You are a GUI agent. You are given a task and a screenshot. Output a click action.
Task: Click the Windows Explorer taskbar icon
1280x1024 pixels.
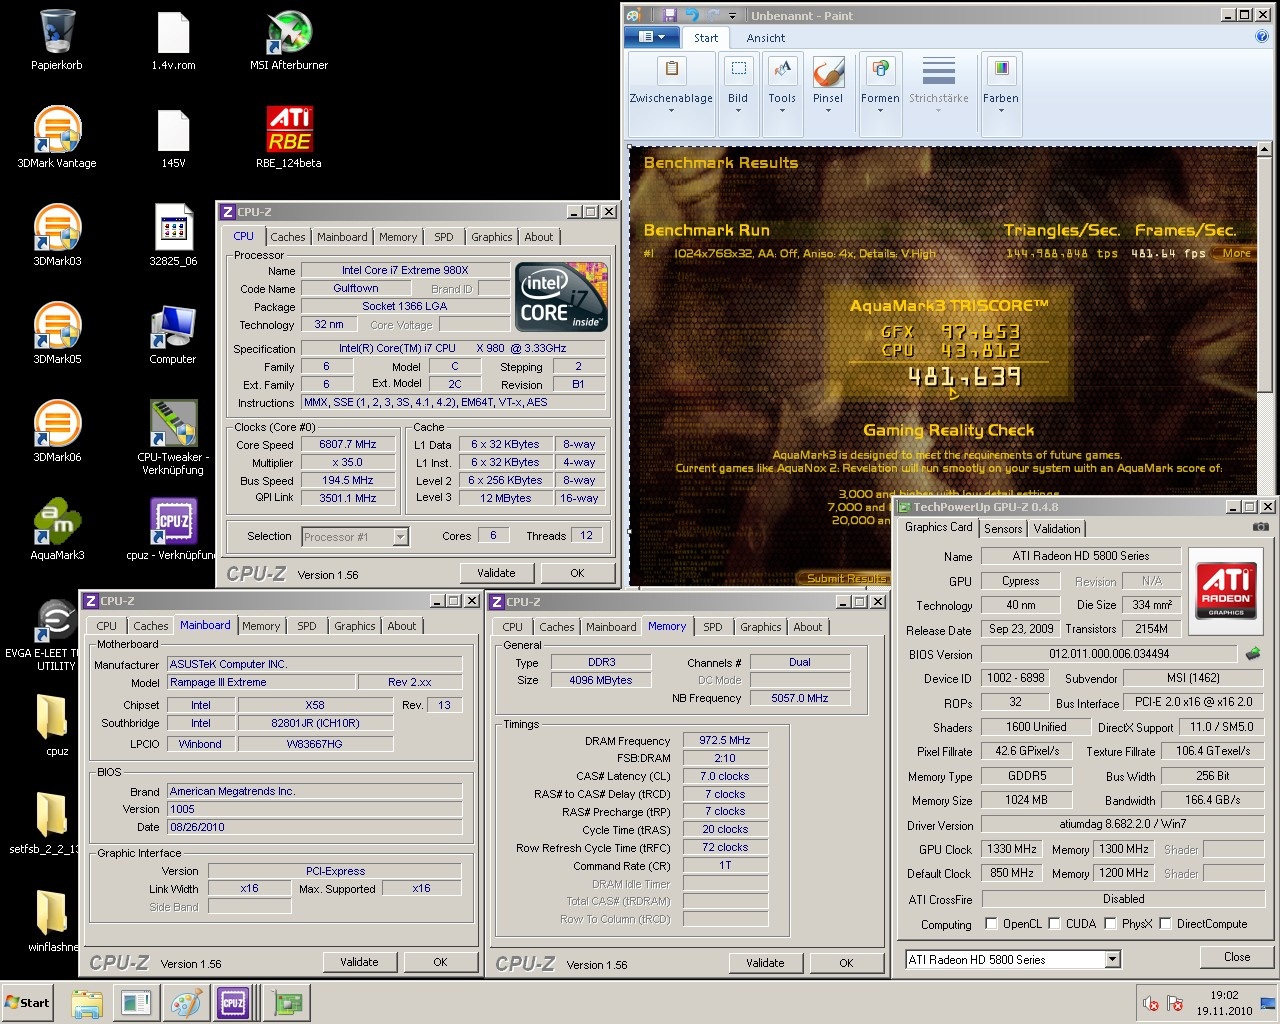[87, 1003]
